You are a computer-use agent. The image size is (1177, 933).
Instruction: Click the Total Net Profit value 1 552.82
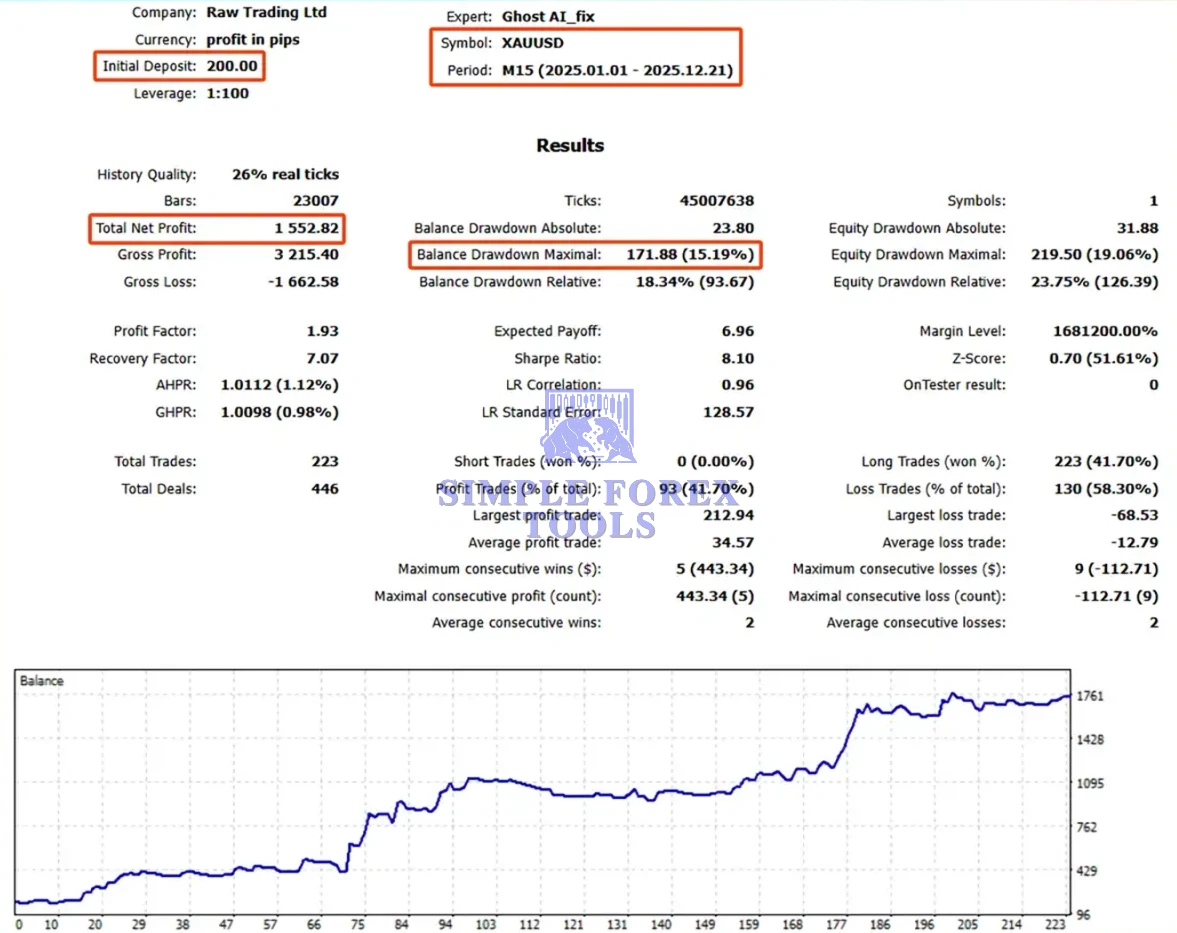(306, 228)
